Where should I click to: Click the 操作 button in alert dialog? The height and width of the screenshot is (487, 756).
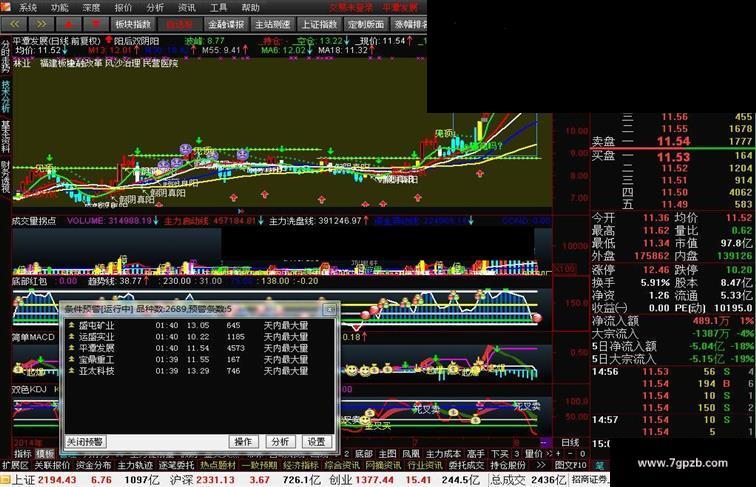(x=243, y=442)
